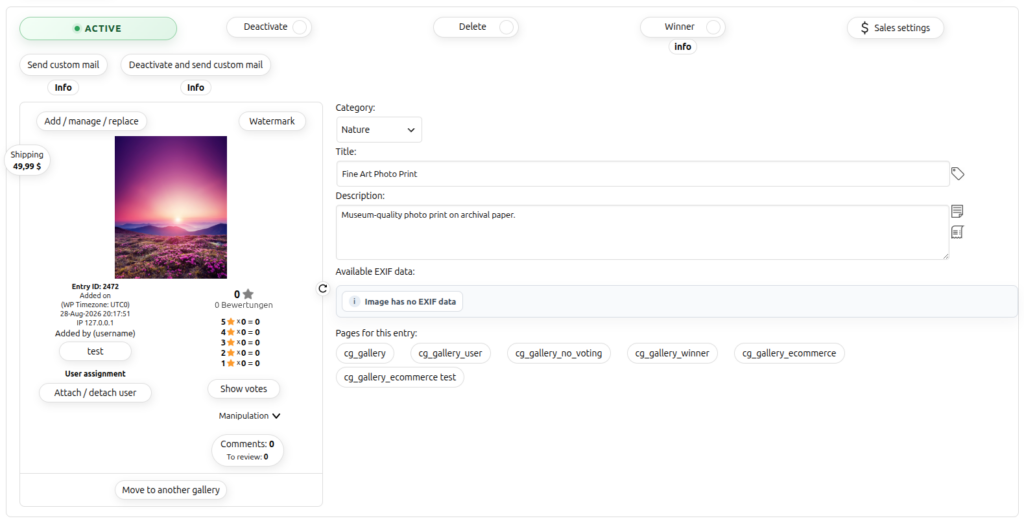The height and width of the screenshot is (523, 1024).
Task: Click the lower scroll icon beside the Description box
Action: (x=957, y=232)
